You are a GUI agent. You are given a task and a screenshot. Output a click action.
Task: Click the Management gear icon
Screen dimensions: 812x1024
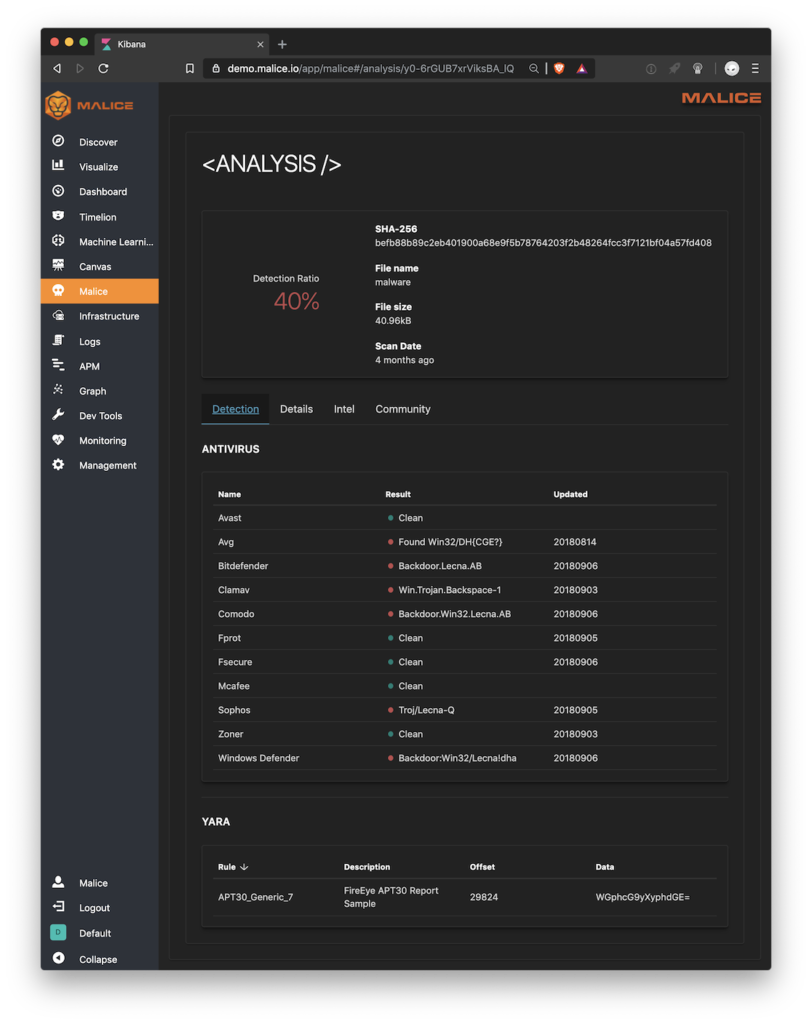(x=58, y=464)
